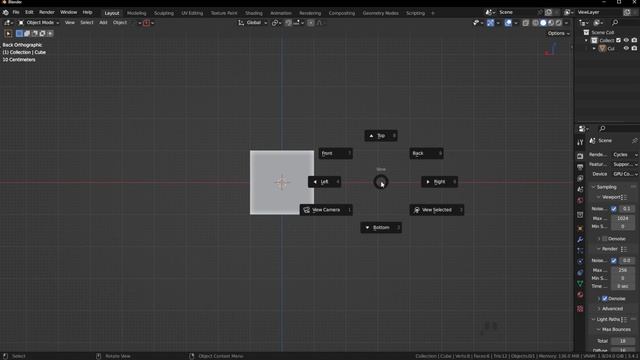Screen dimensions: 640x360
Task: Switch to the Geometry Nodes workspace tab
Action: tap(380, 13)
